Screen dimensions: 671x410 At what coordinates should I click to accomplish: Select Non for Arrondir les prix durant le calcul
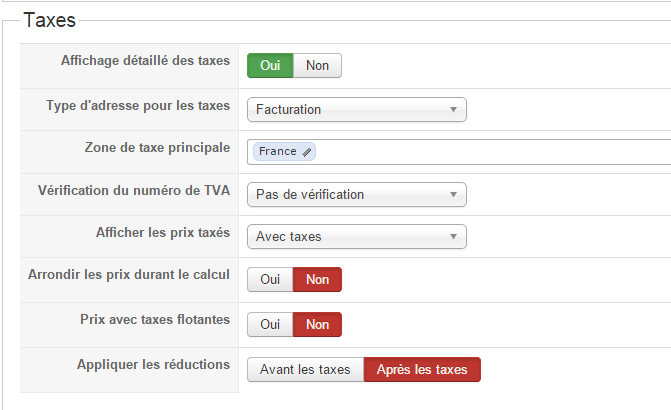coord(317,279)
